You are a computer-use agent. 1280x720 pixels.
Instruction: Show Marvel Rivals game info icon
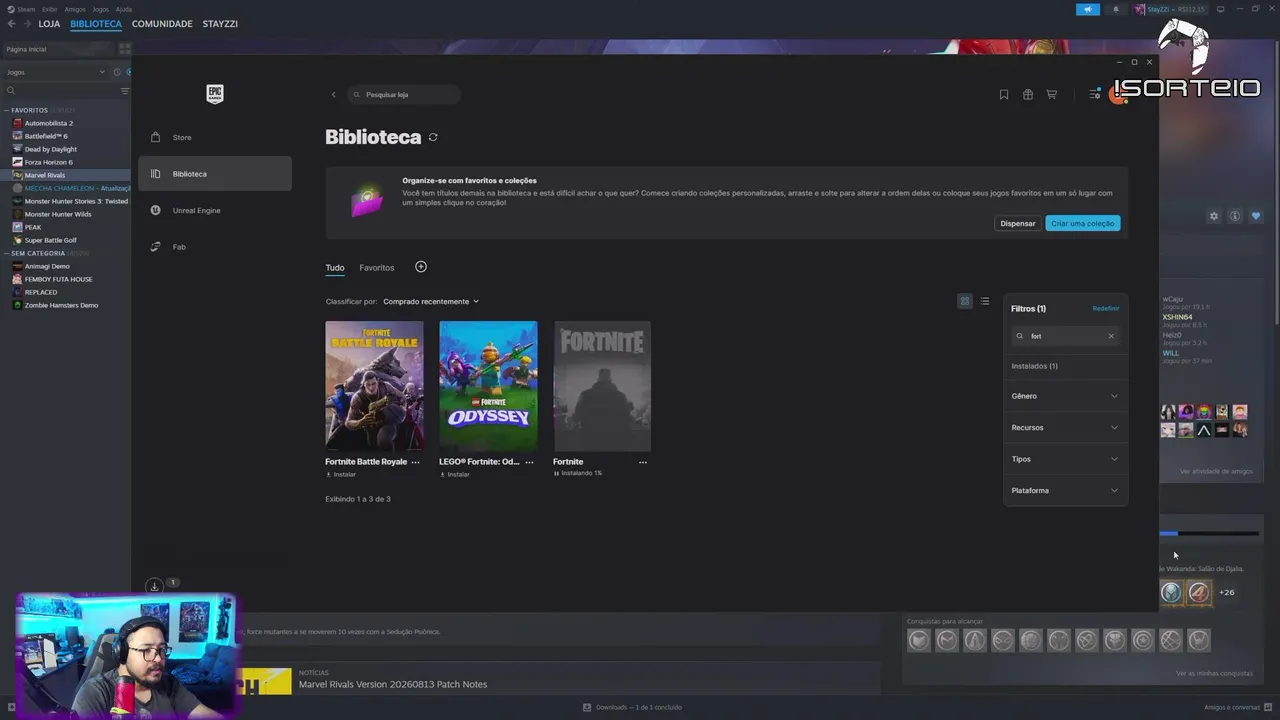[x=1235, y=216]
